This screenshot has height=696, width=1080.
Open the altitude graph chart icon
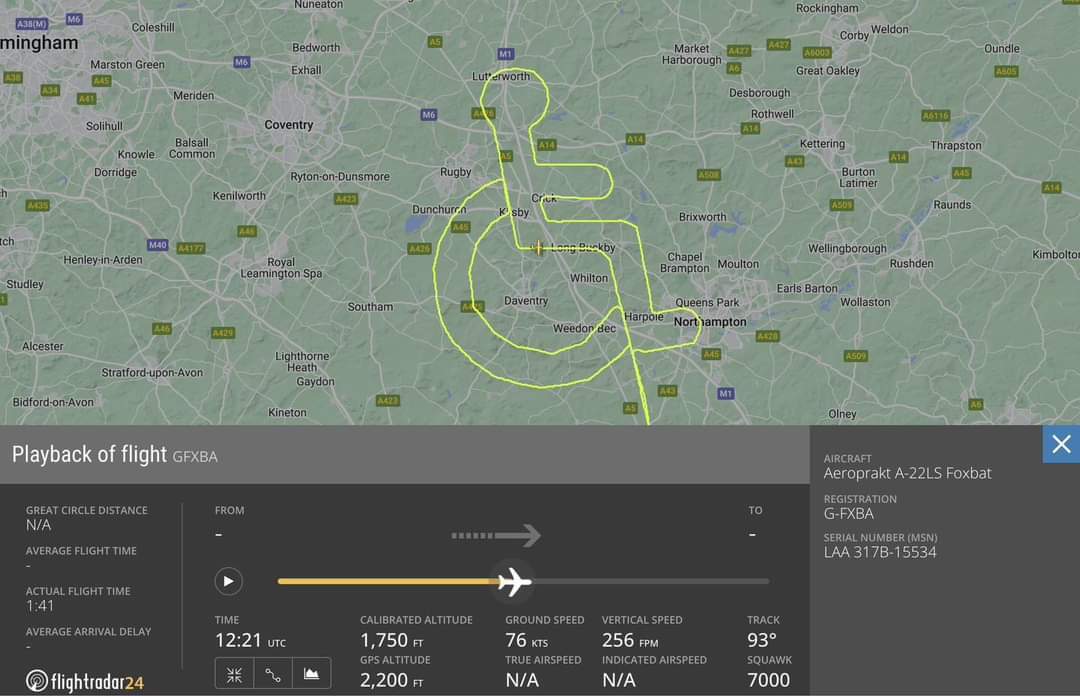pos(311,674)
